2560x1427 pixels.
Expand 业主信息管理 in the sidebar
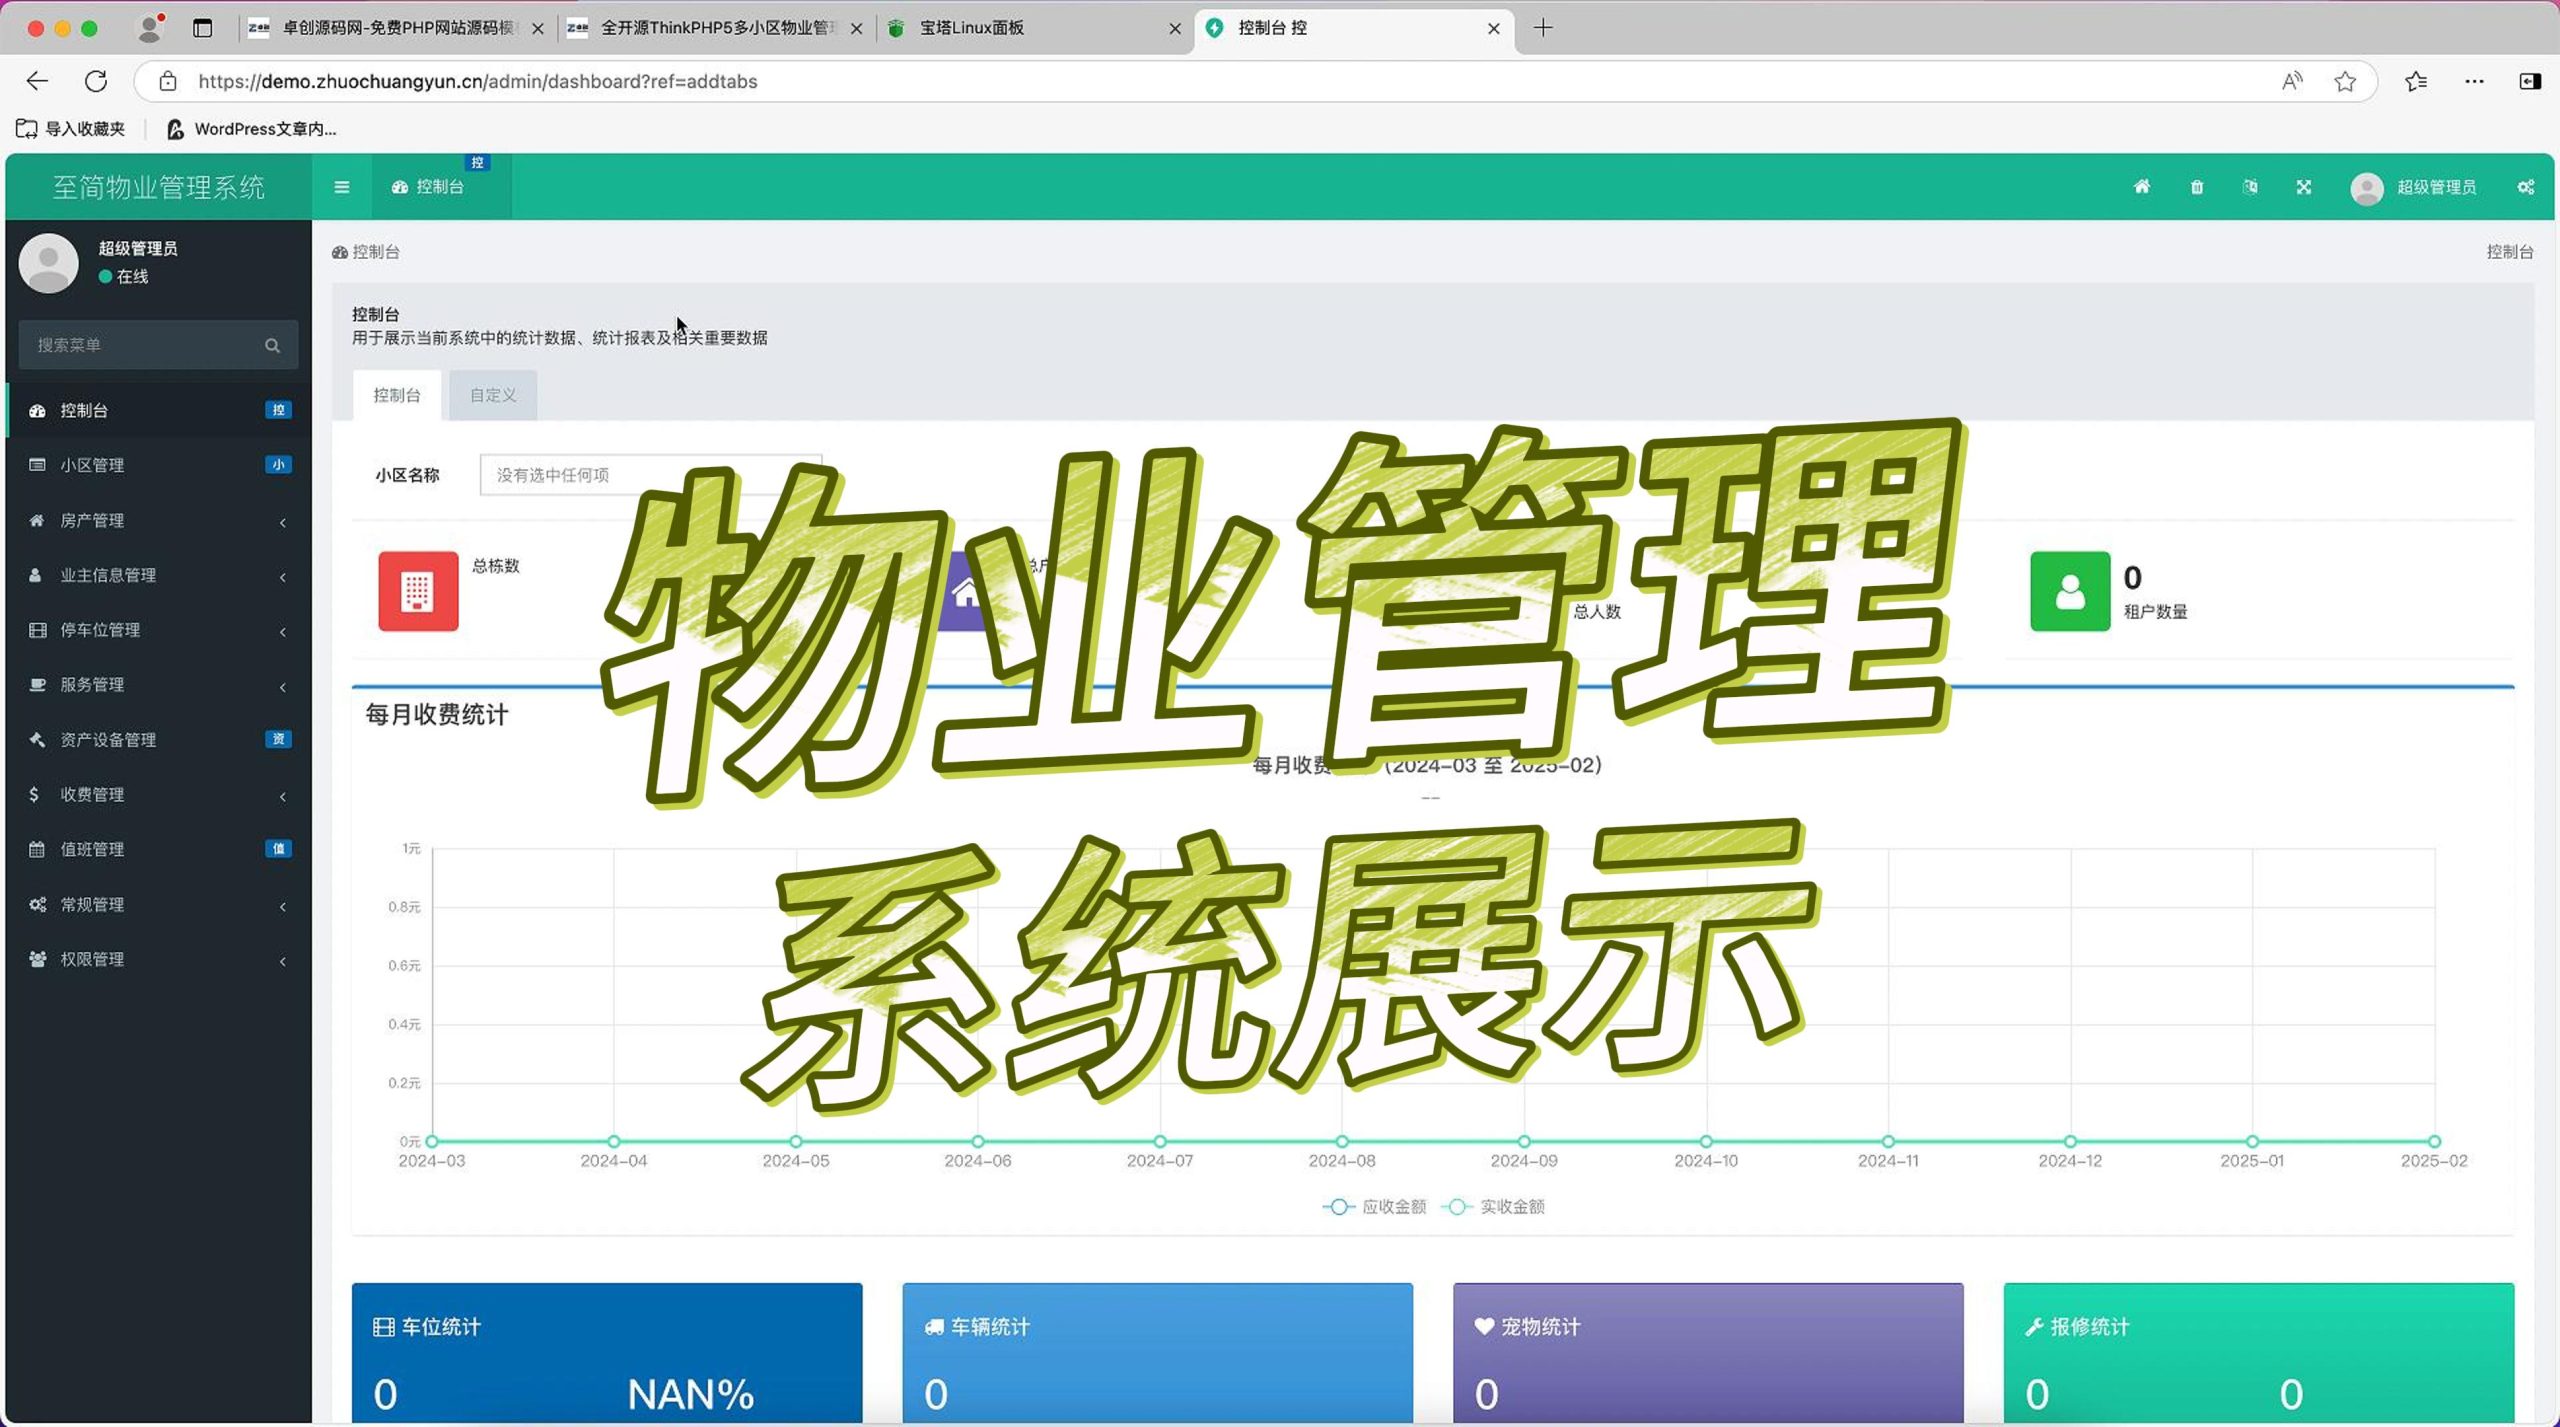tap(158, 575)
